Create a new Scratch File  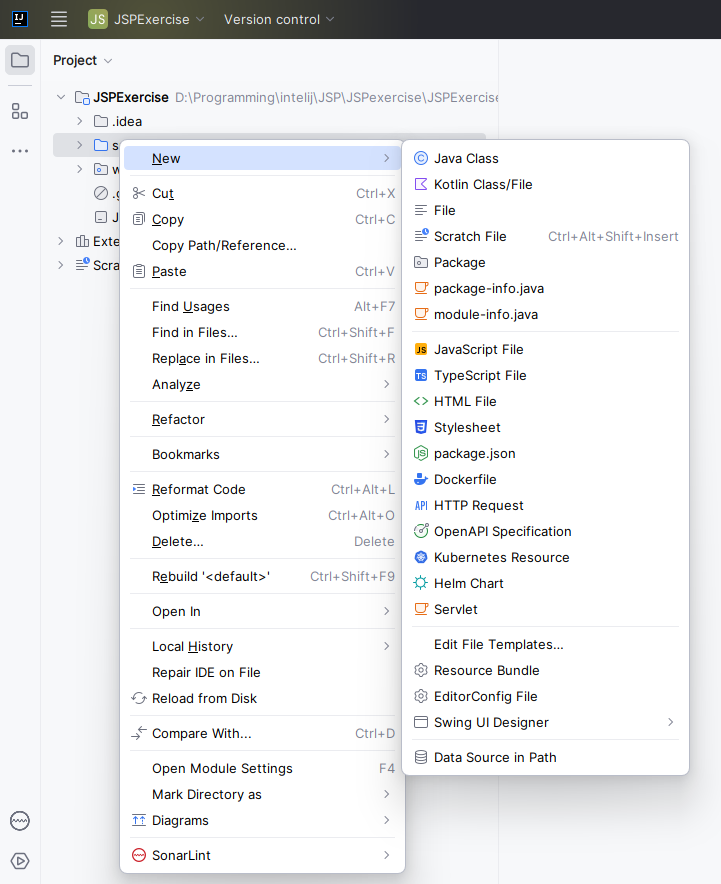point(545,236)
